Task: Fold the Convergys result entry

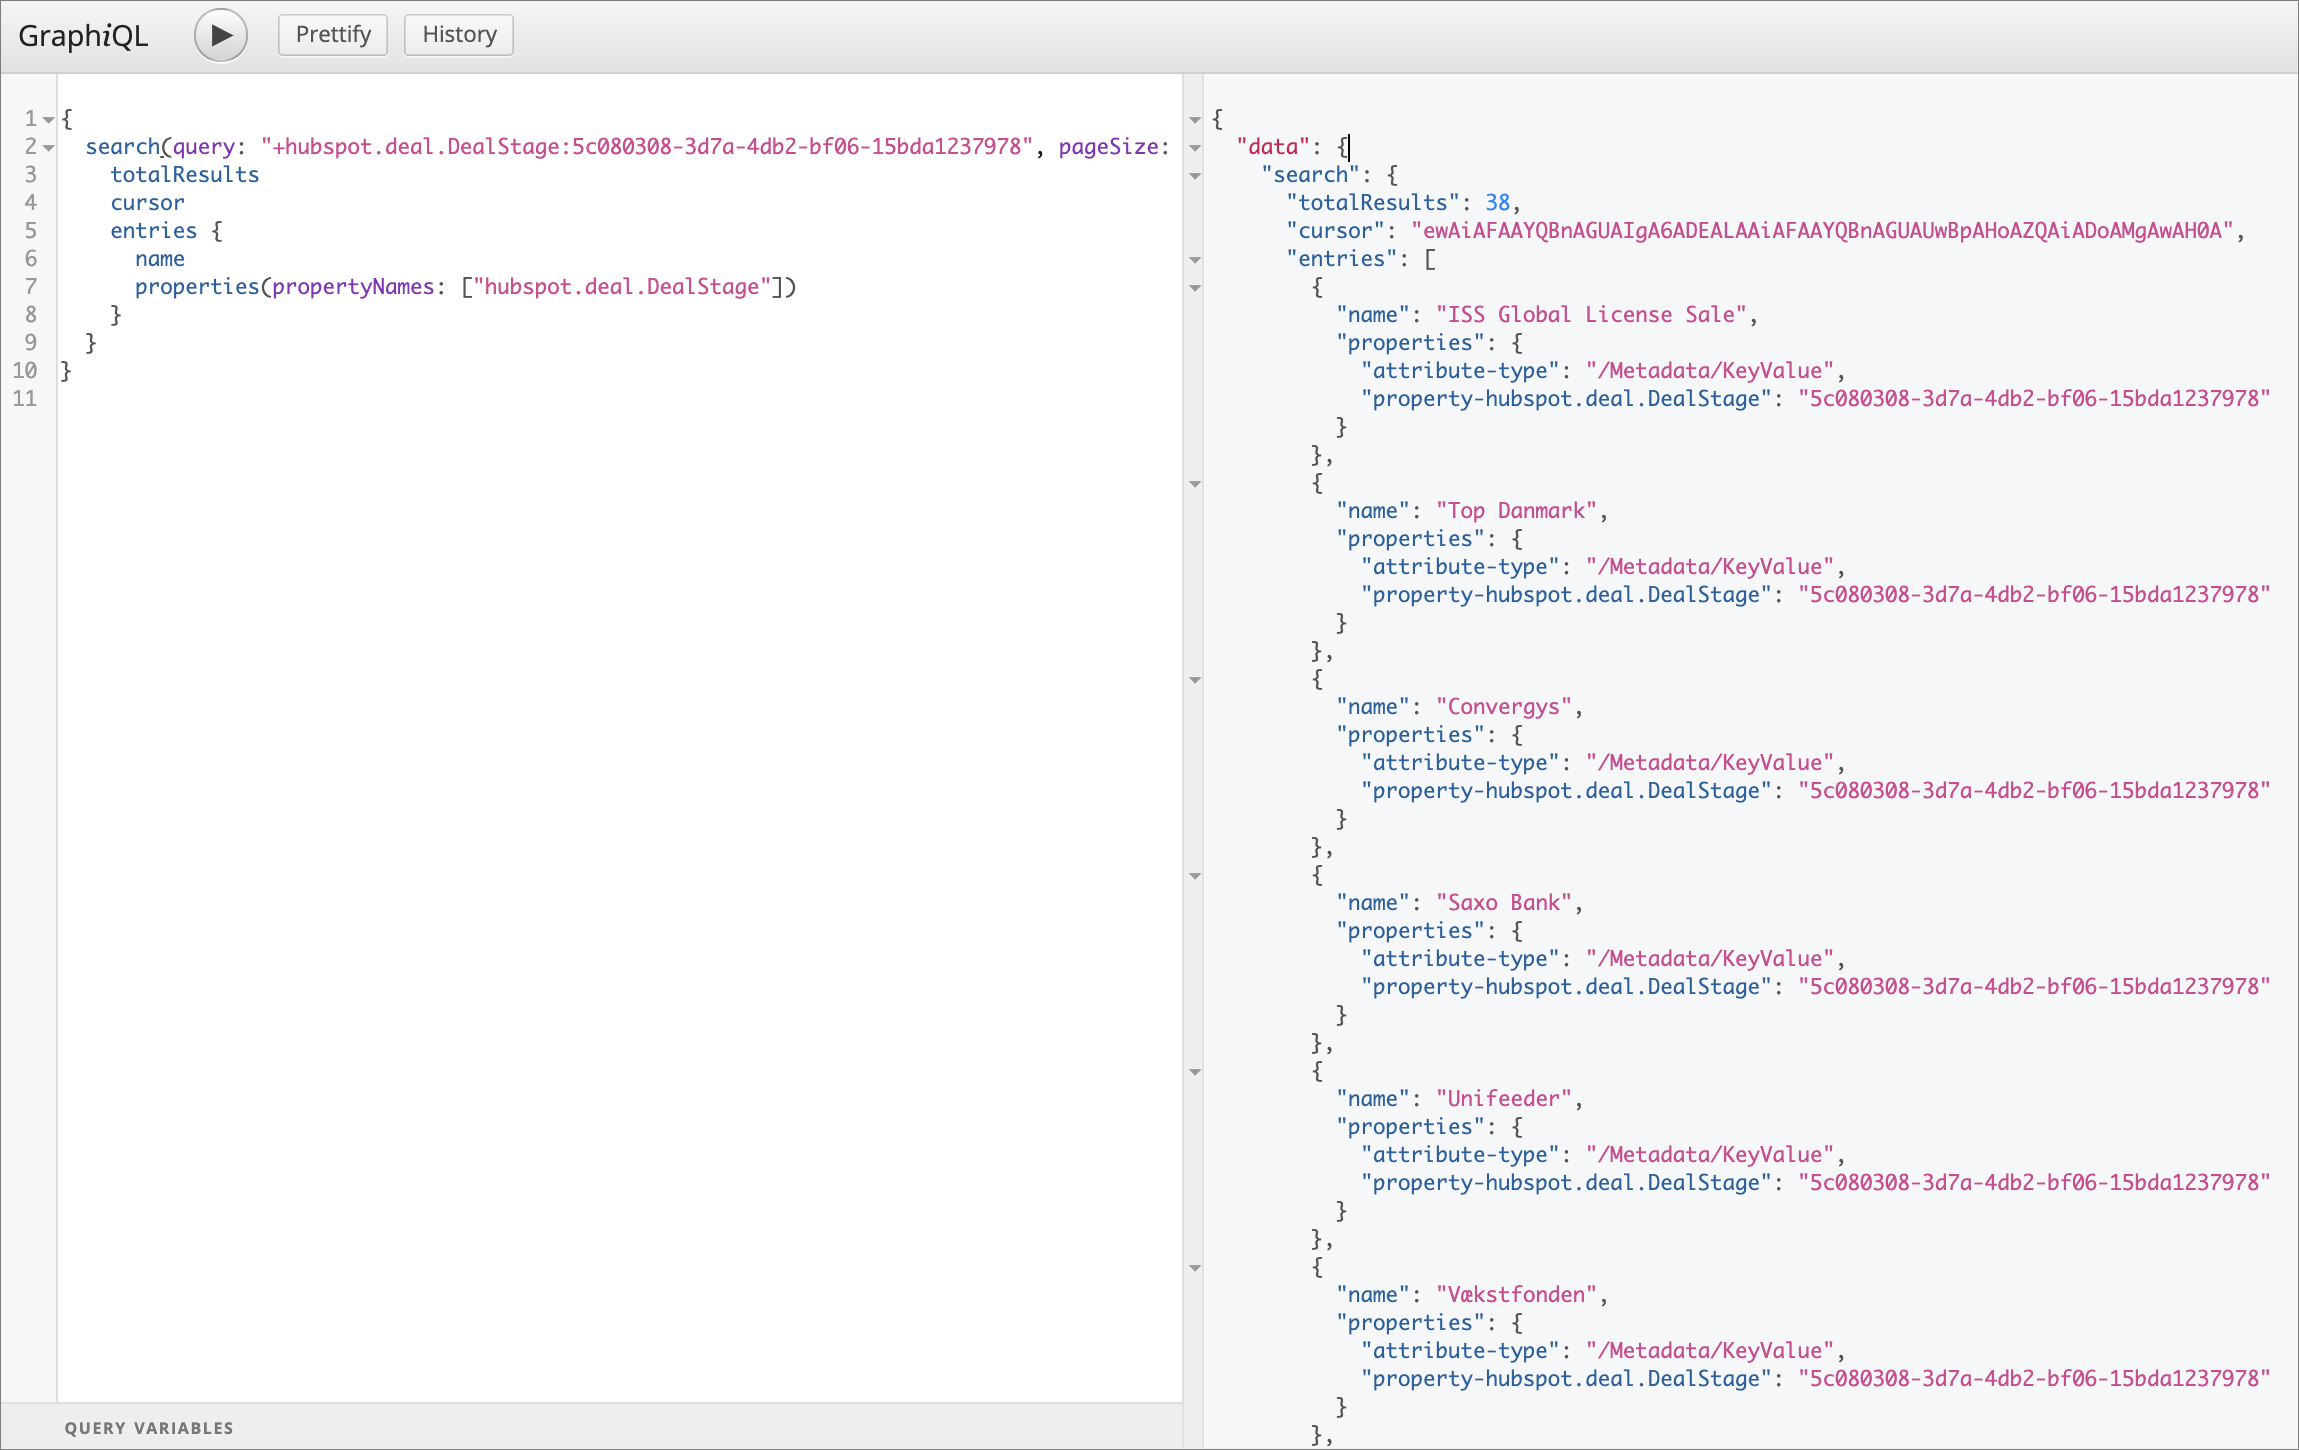Action: click(x=1195, y=680)
